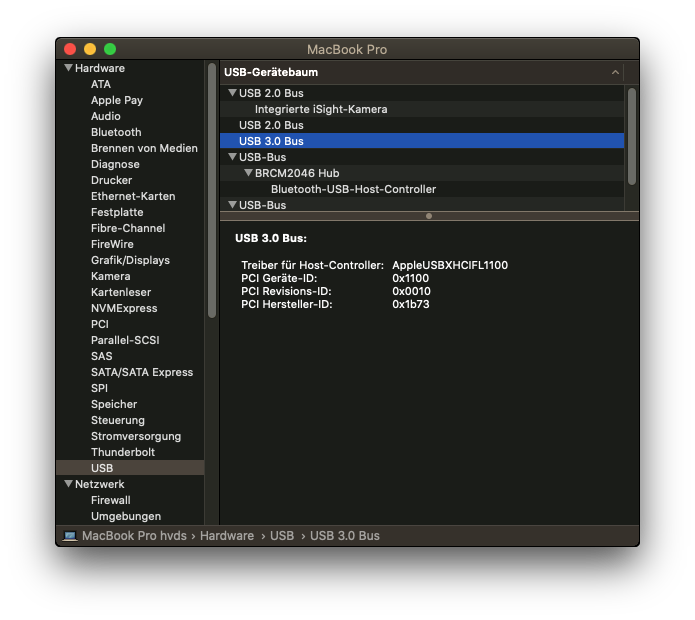This screenshot has height=620, width=695.
Task: Select Integrierte iSight-Kamera device row
Action: point(422,109)
